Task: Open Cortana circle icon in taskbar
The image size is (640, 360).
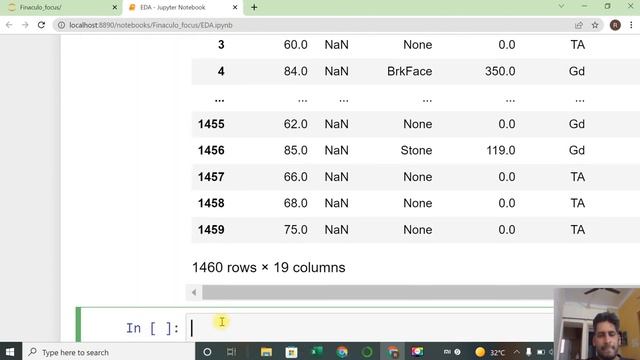Action: 207,352
